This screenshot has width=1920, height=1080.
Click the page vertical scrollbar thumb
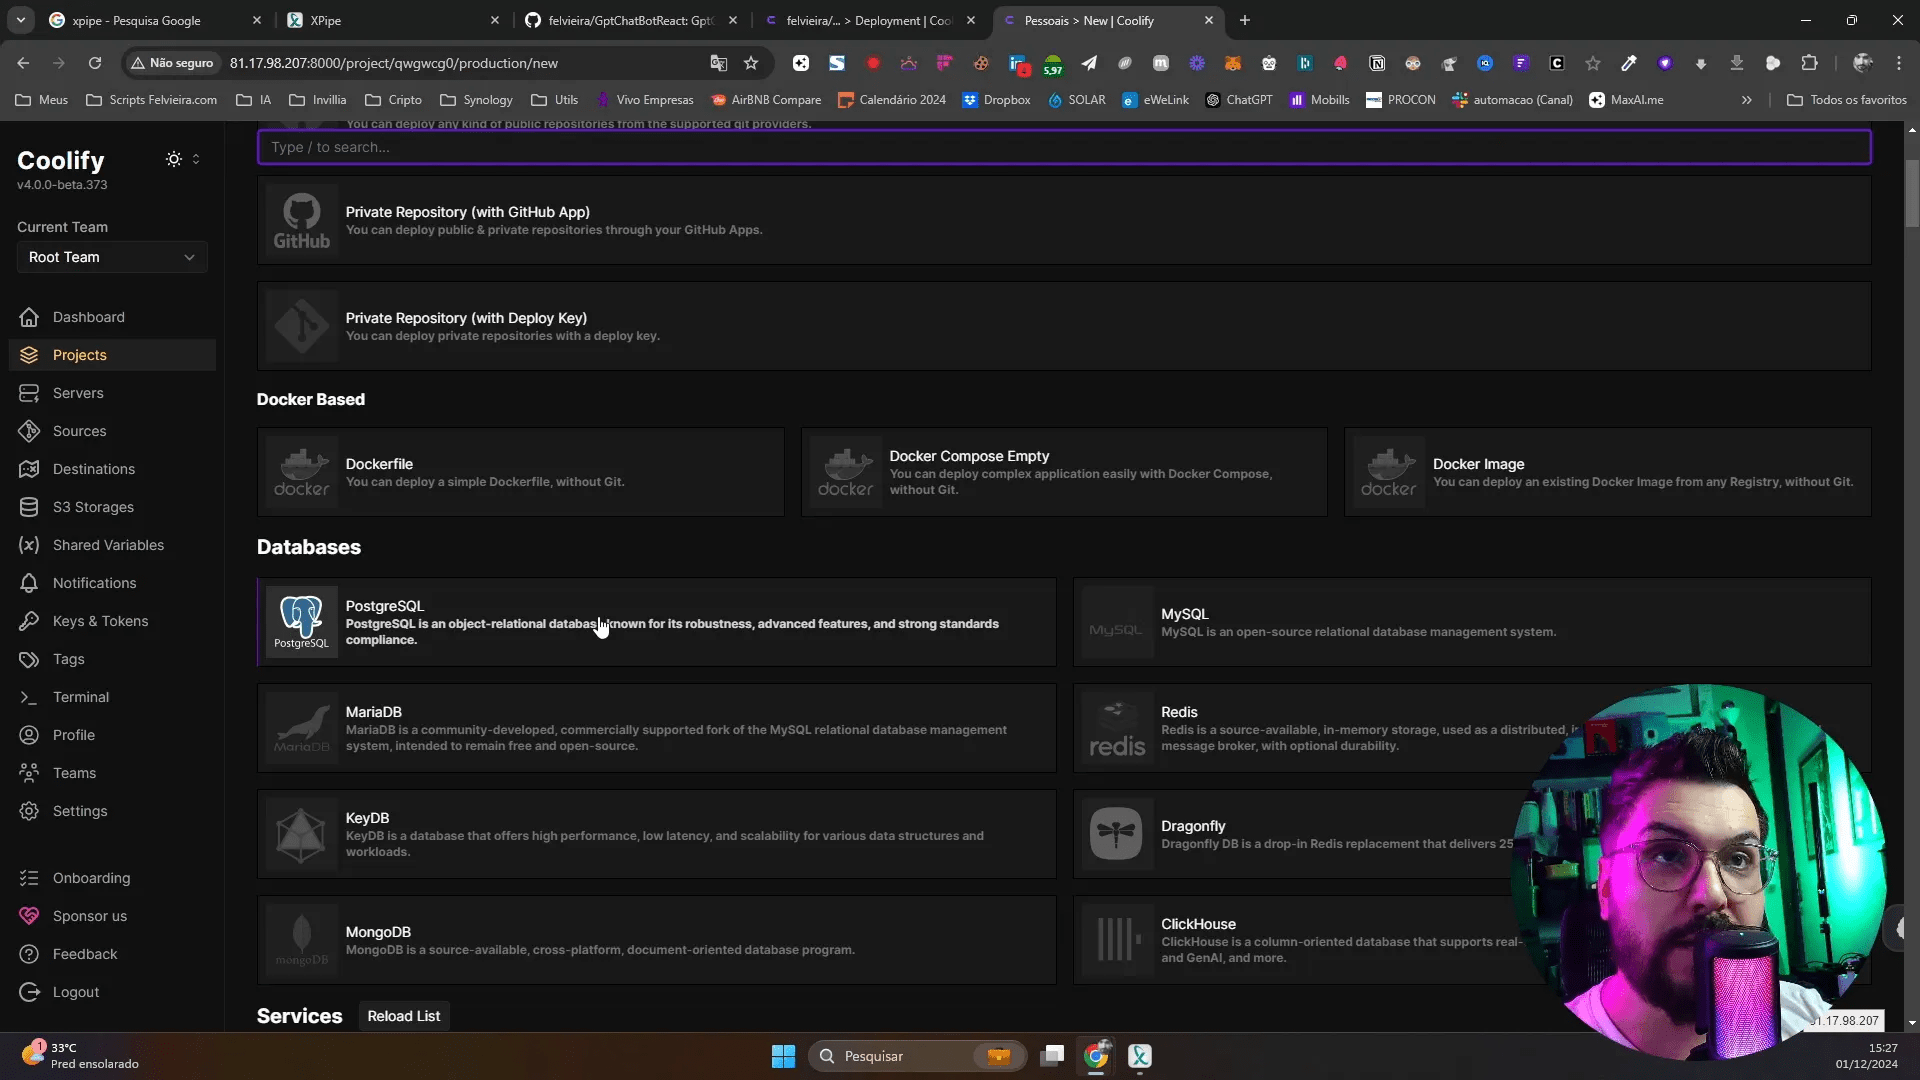pos(1912,193)
